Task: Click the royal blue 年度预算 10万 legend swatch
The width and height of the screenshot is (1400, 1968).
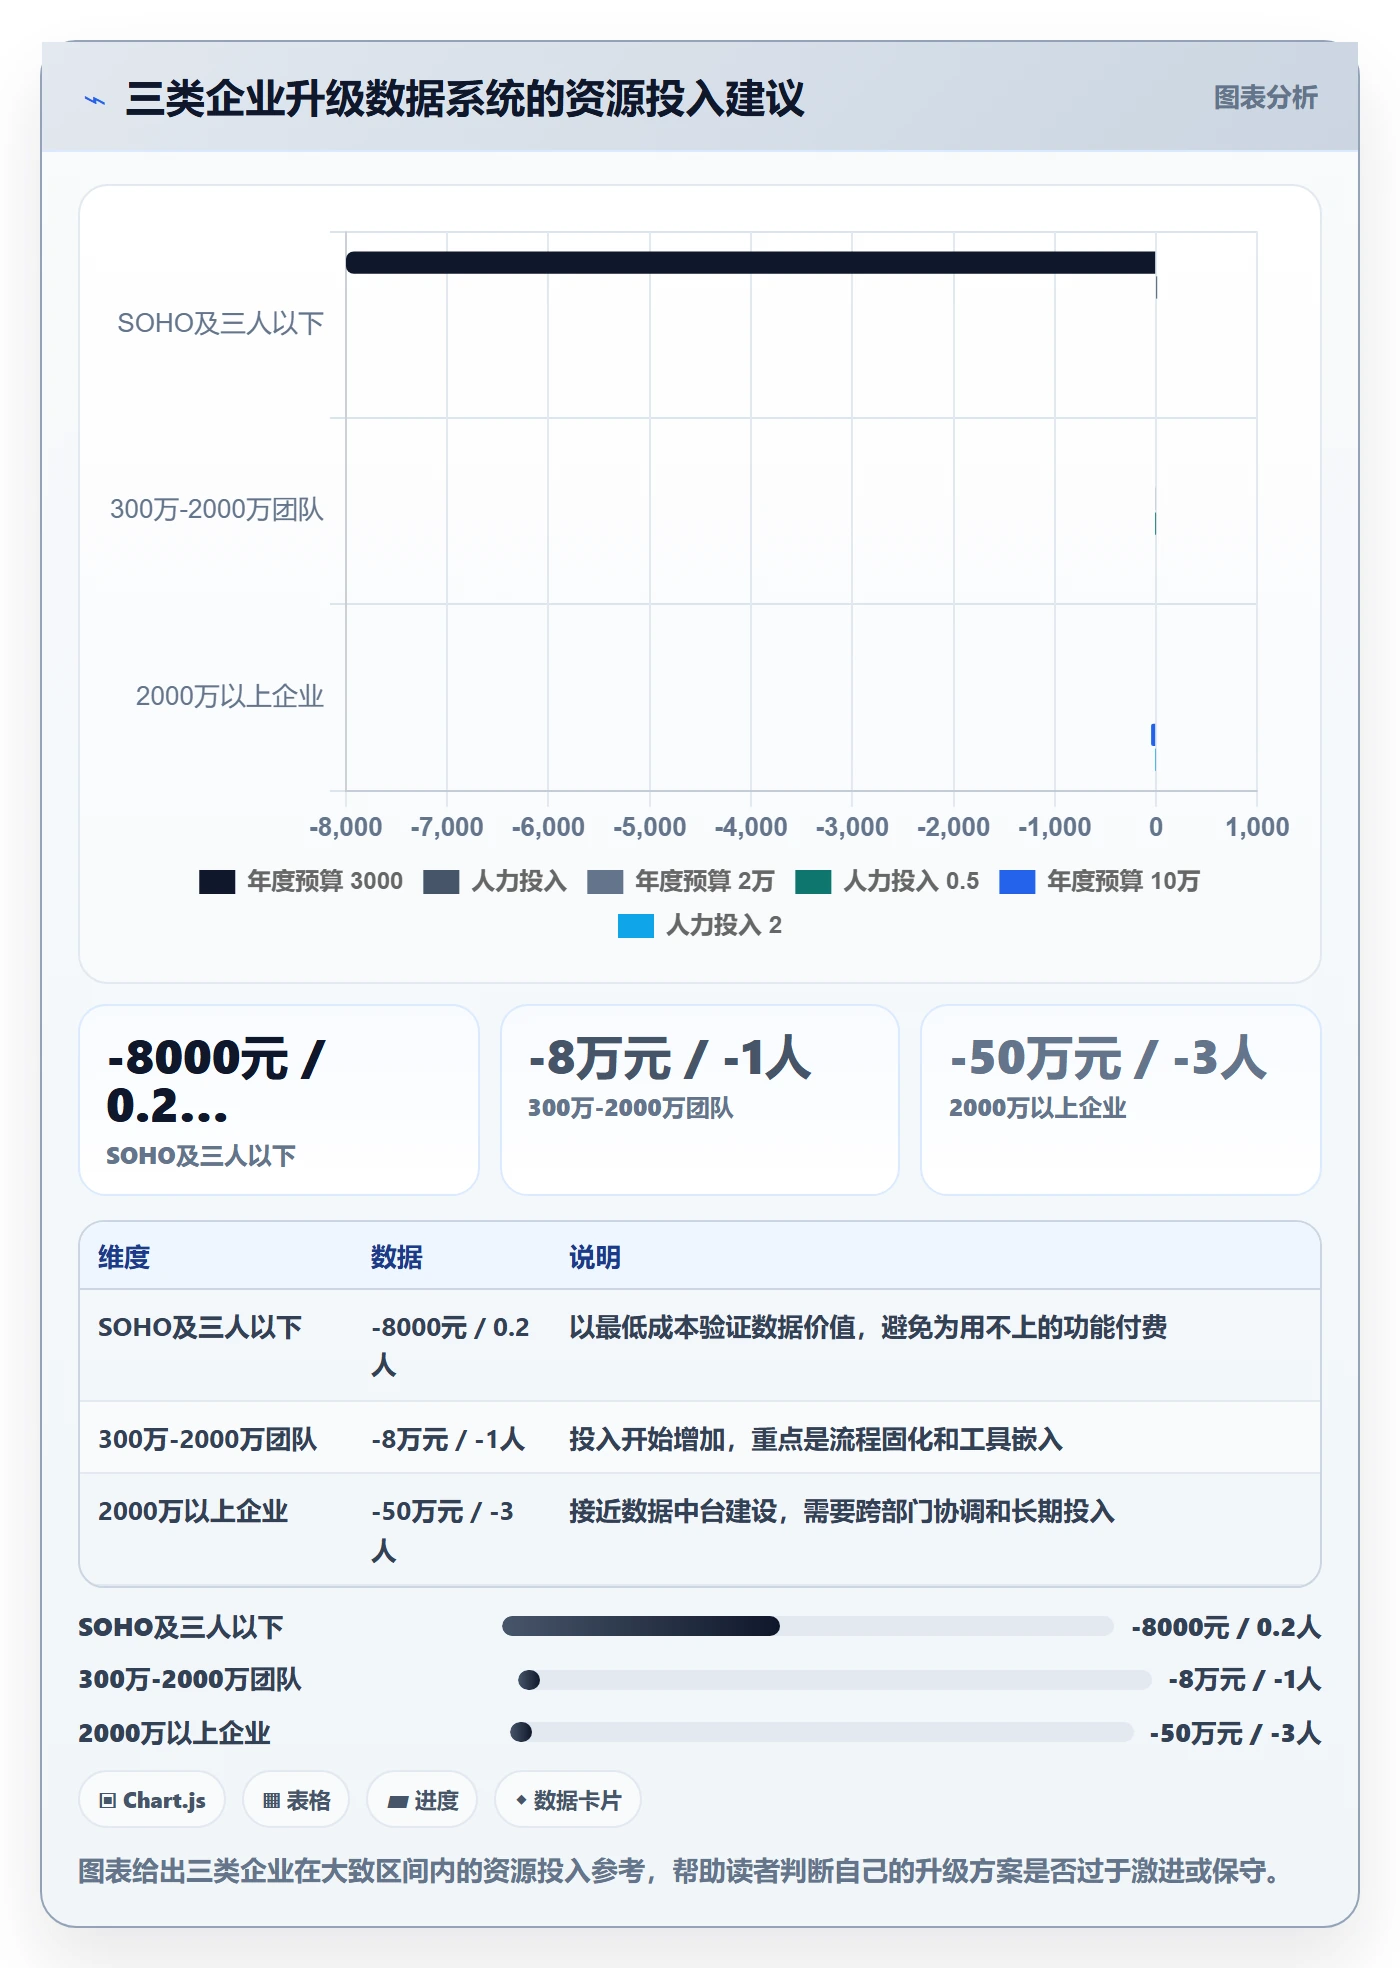Action: [x=1017, y=881]
